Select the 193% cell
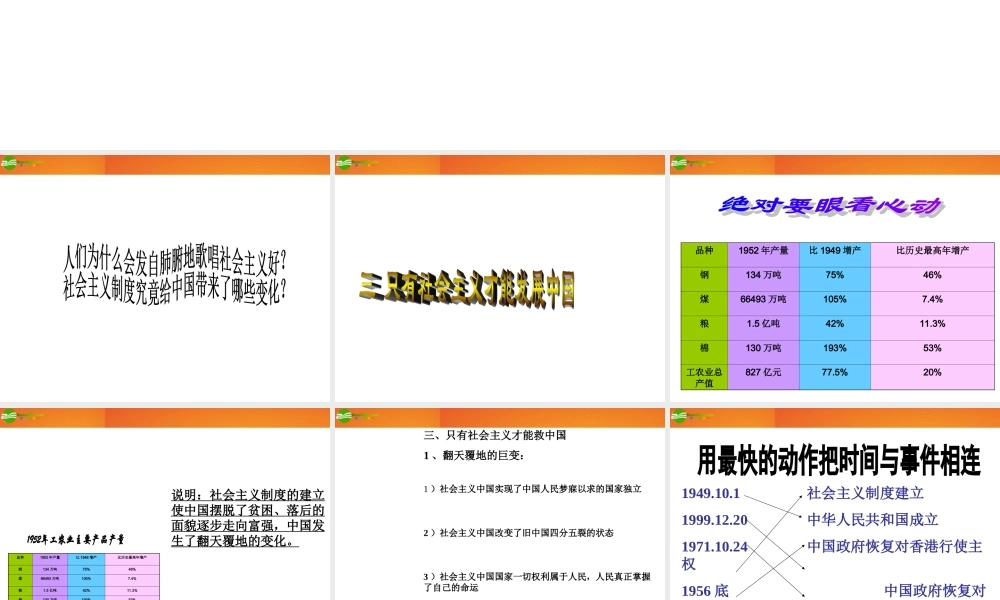 [835, 352]
